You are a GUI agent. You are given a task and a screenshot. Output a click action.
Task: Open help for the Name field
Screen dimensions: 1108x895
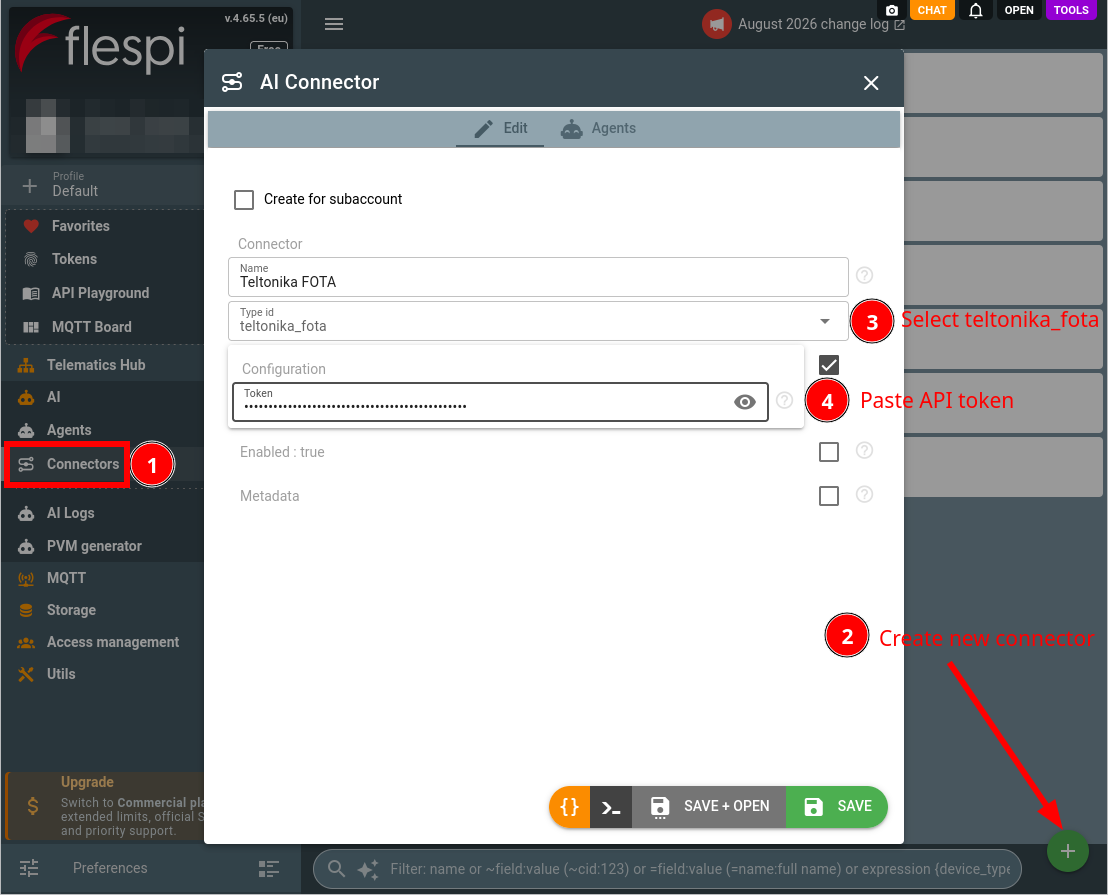coord(864,275)
